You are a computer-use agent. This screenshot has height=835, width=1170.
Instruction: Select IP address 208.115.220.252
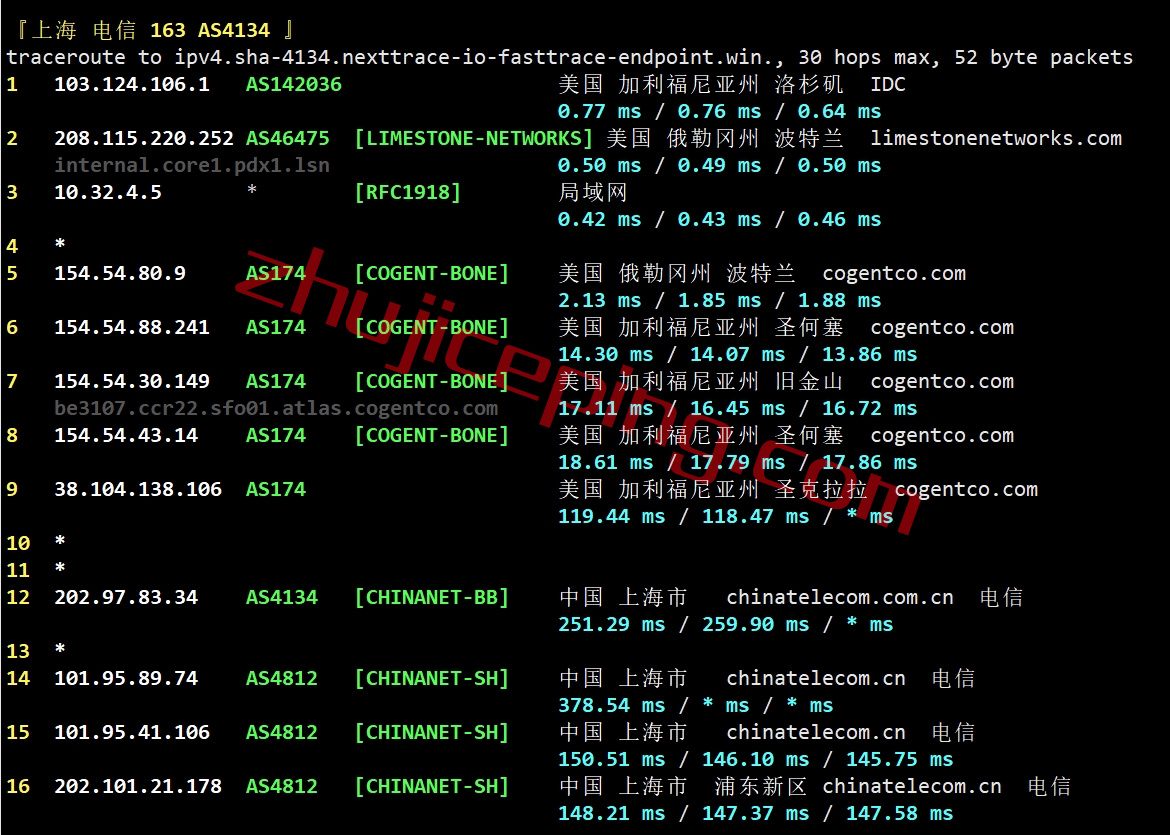(144, 138)
